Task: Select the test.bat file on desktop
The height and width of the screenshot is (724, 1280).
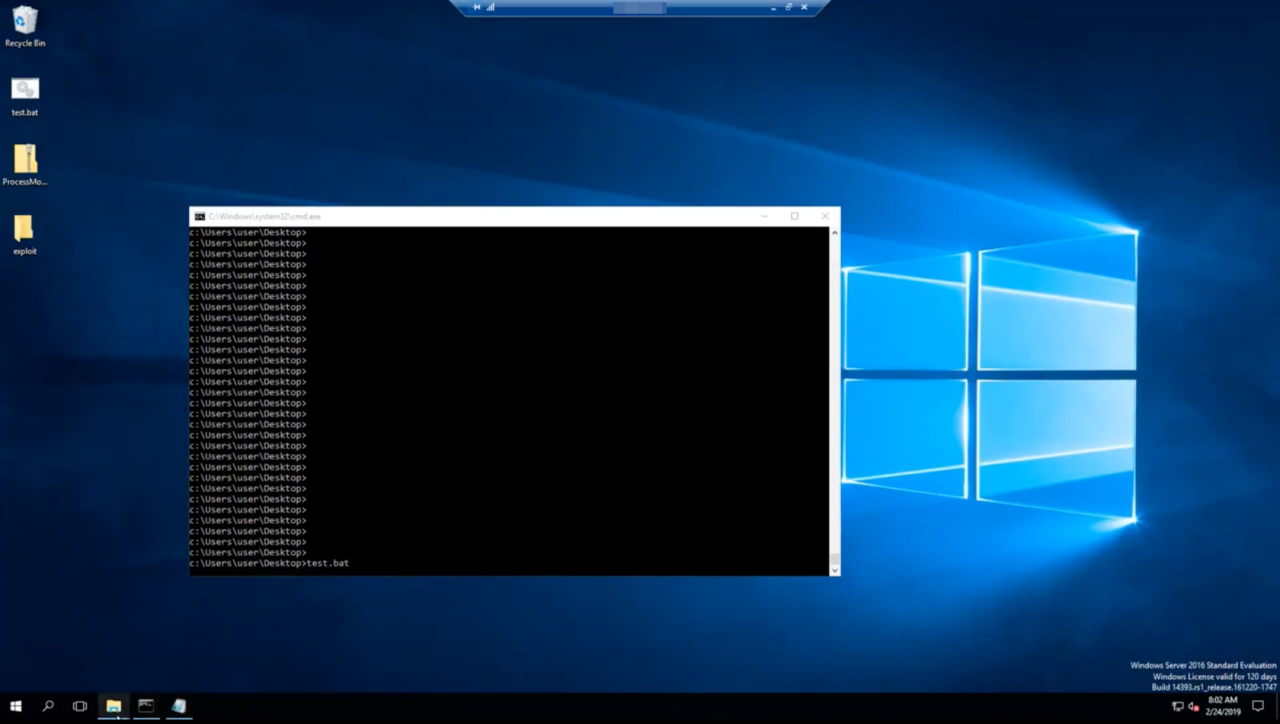Action: click(25, 91)
